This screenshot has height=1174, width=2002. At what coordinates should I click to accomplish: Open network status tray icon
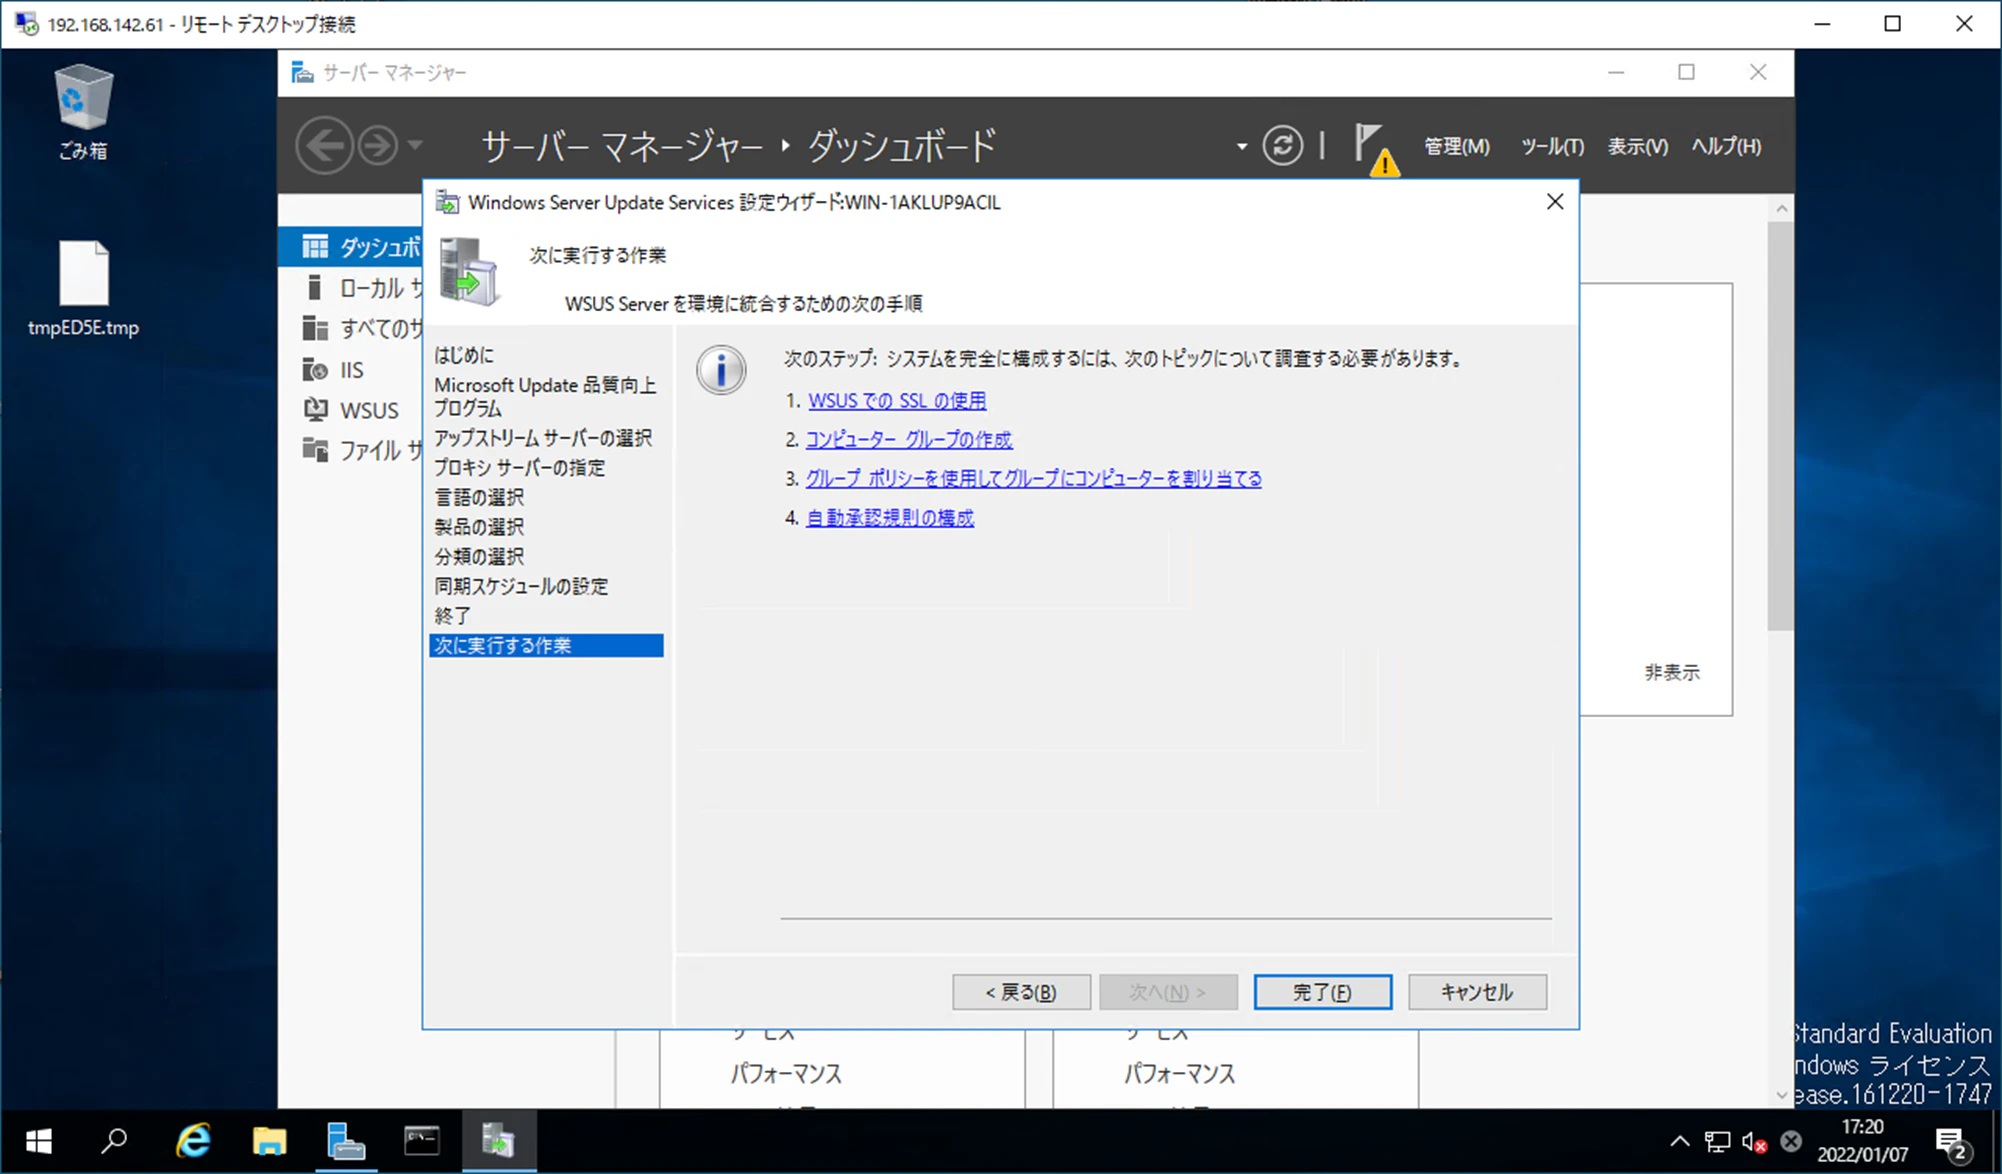click(1717, 1141)
